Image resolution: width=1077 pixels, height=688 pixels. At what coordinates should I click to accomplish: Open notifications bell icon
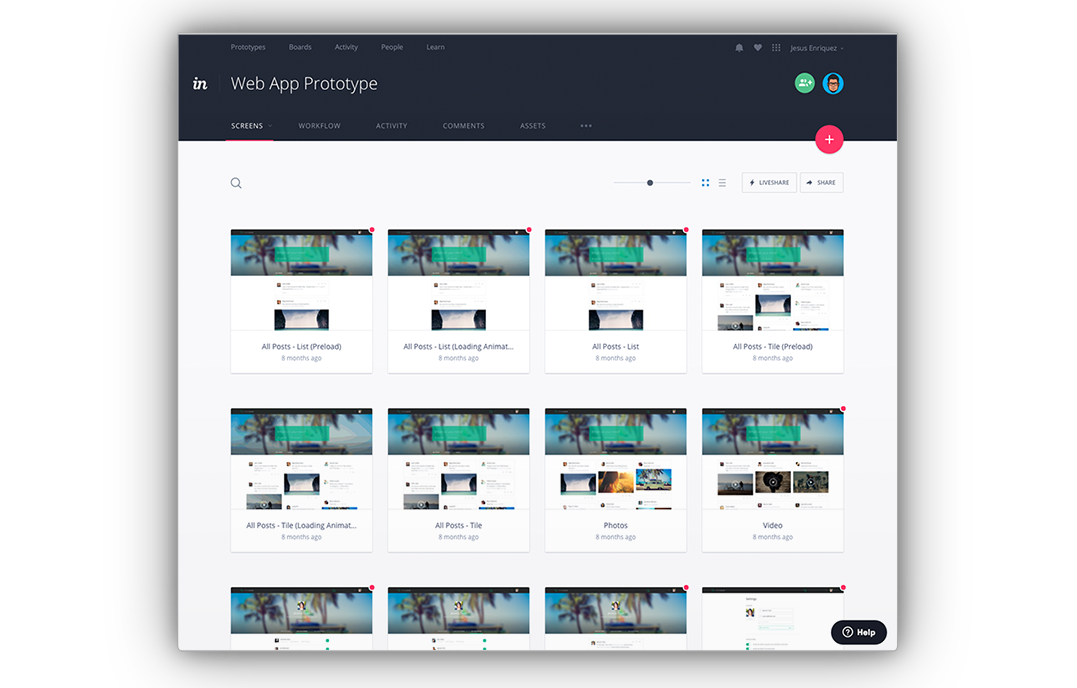point(739,48)
